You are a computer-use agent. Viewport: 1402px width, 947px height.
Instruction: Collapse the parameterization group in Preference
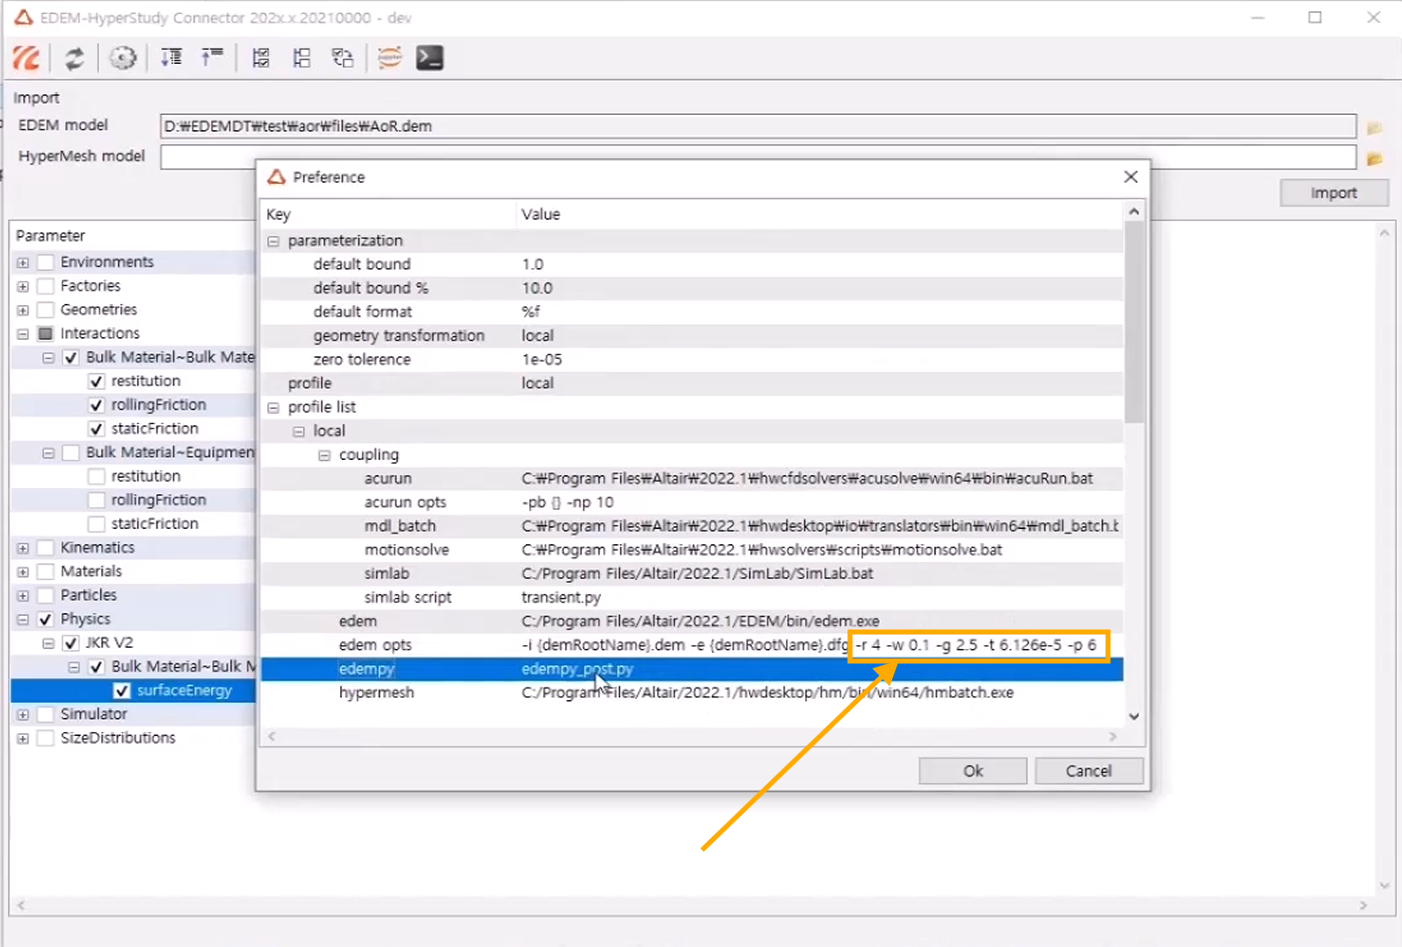[273, 241]
